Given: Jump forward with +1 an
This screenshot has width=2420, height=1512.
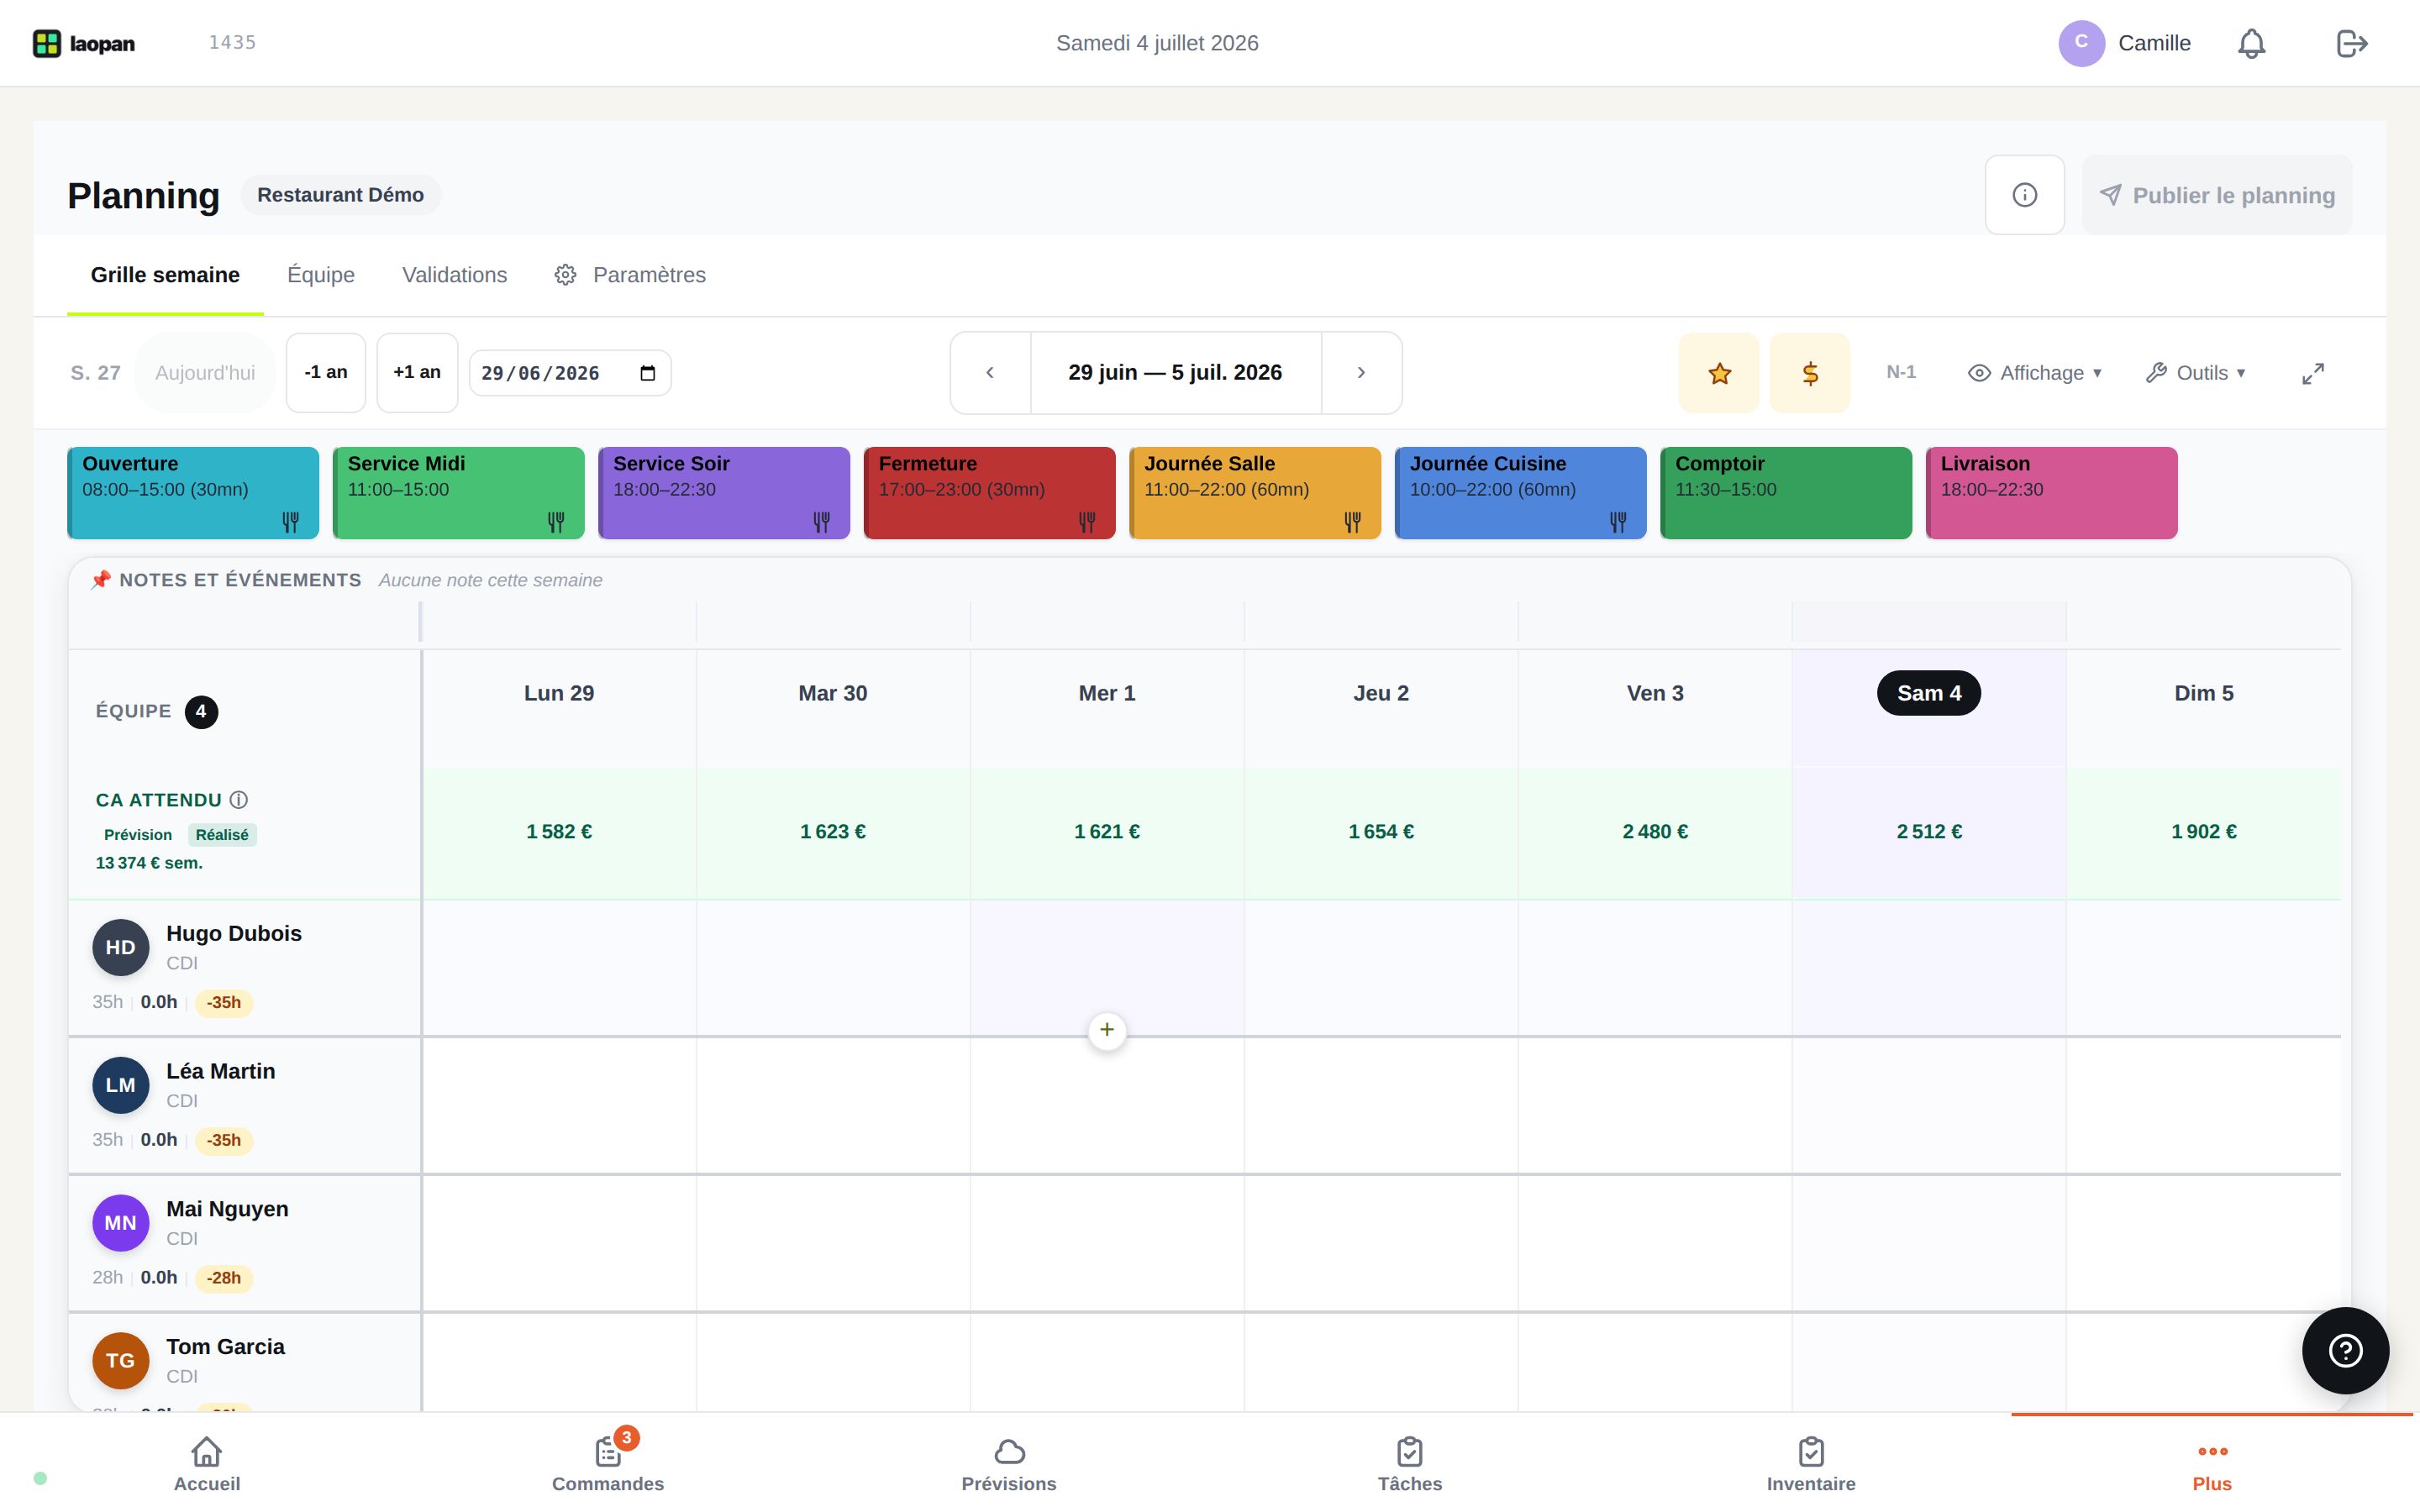Looking at the screenshot, I should (417, 373).
